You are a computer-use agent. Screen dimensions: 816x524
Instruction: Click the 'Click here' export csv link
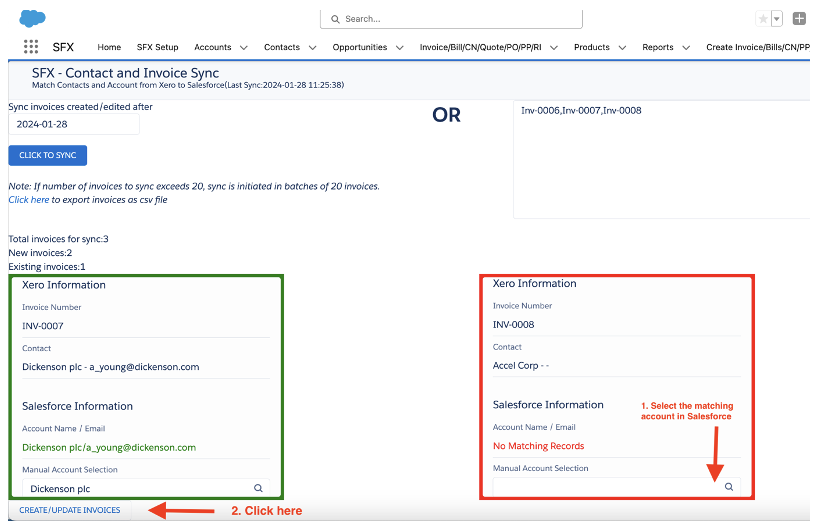[29, 200]
